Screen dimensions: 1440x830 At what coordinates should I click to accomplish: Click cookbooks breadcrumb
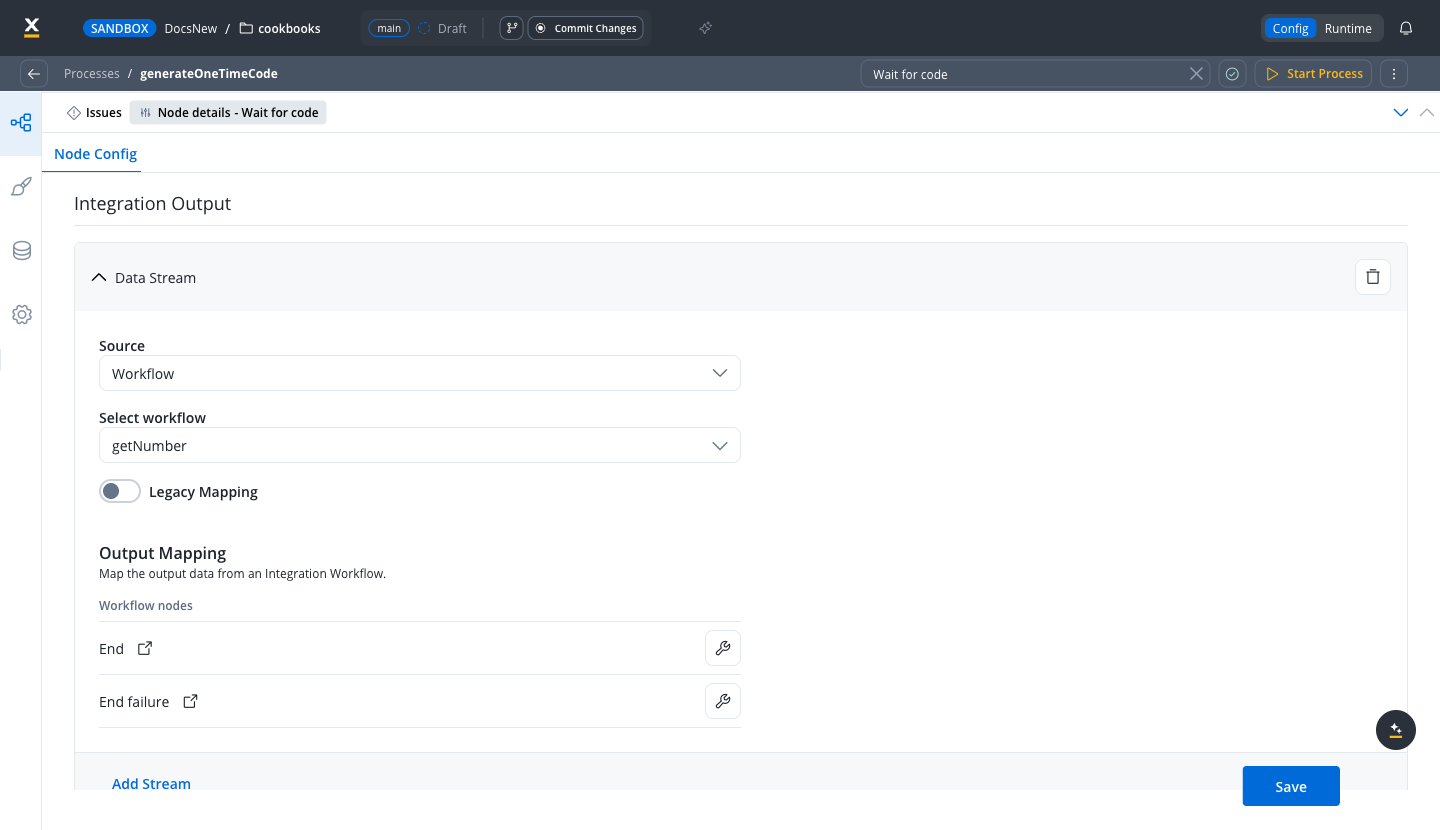pos(289,28)
